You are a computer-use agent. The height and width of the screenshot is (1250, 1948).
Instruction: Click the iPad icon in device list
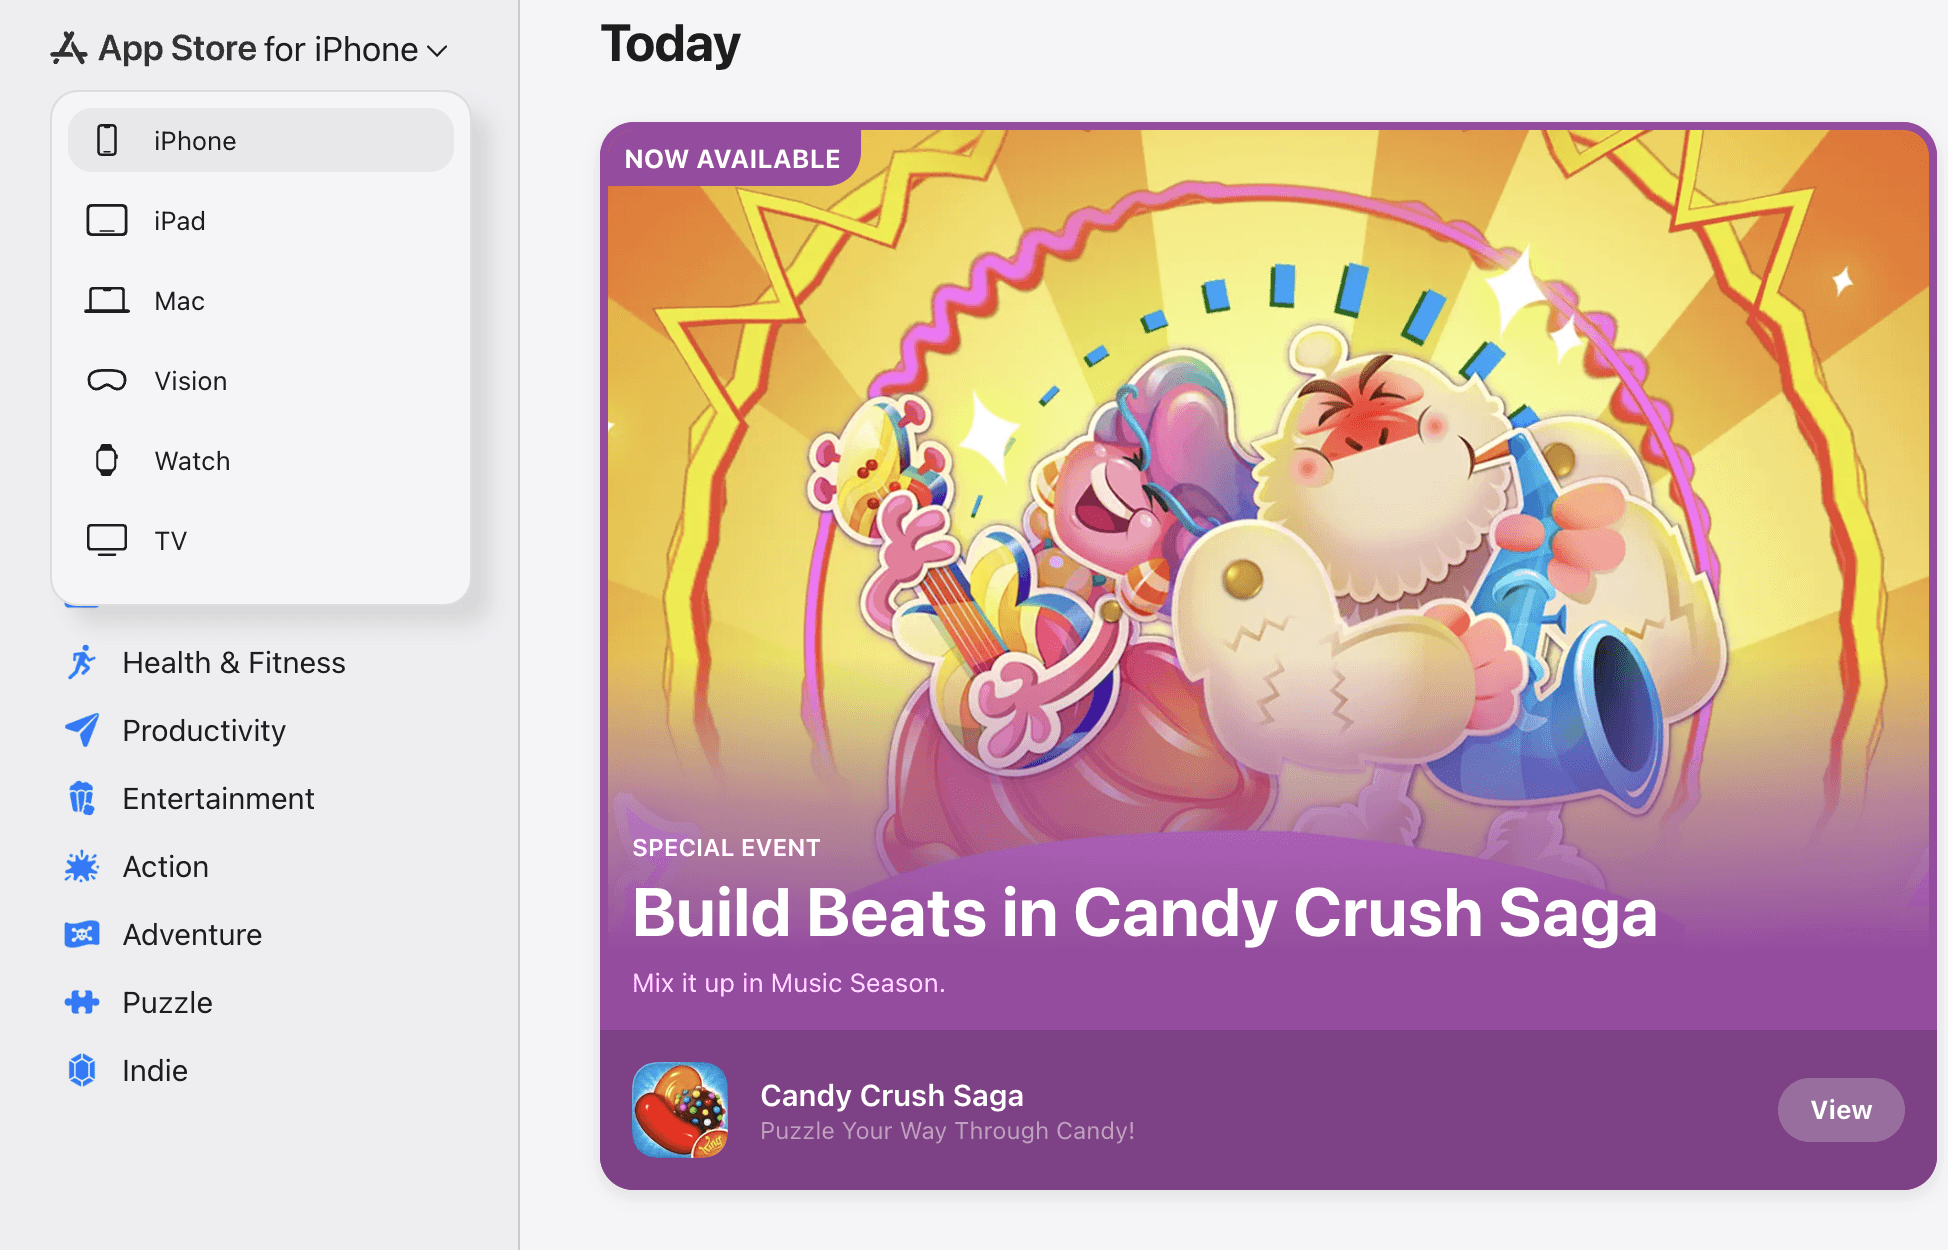click(x=107, y=220)
